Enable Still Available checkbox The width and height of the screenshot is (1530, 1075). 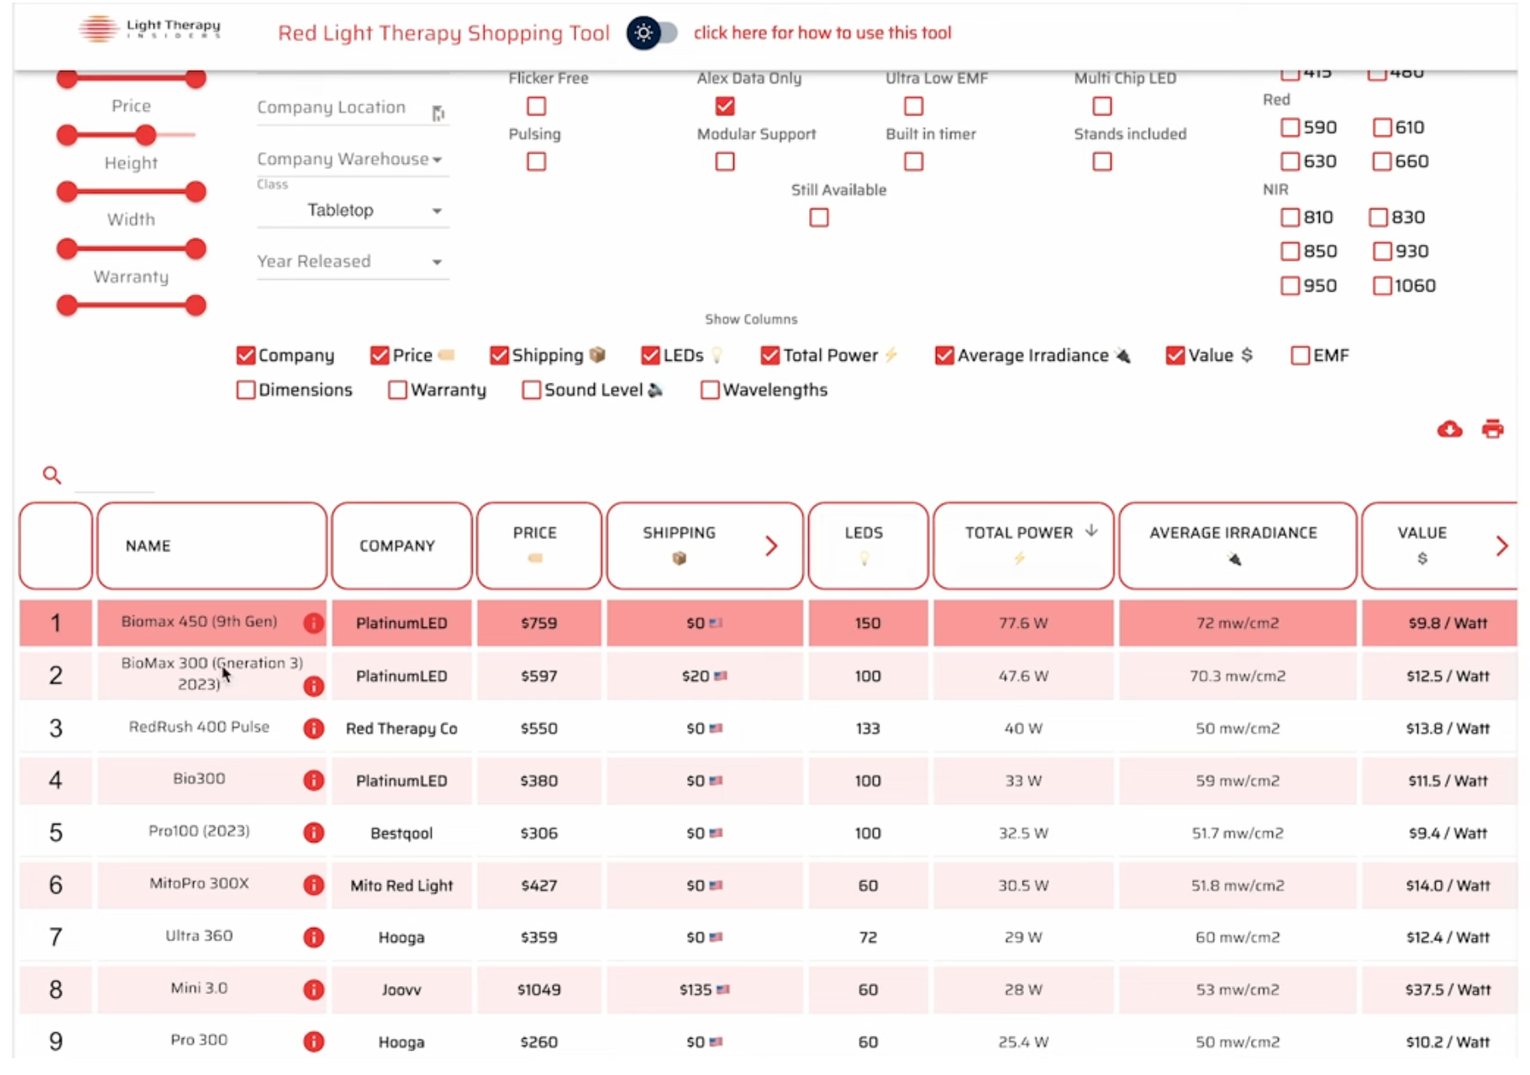point(819,218)
